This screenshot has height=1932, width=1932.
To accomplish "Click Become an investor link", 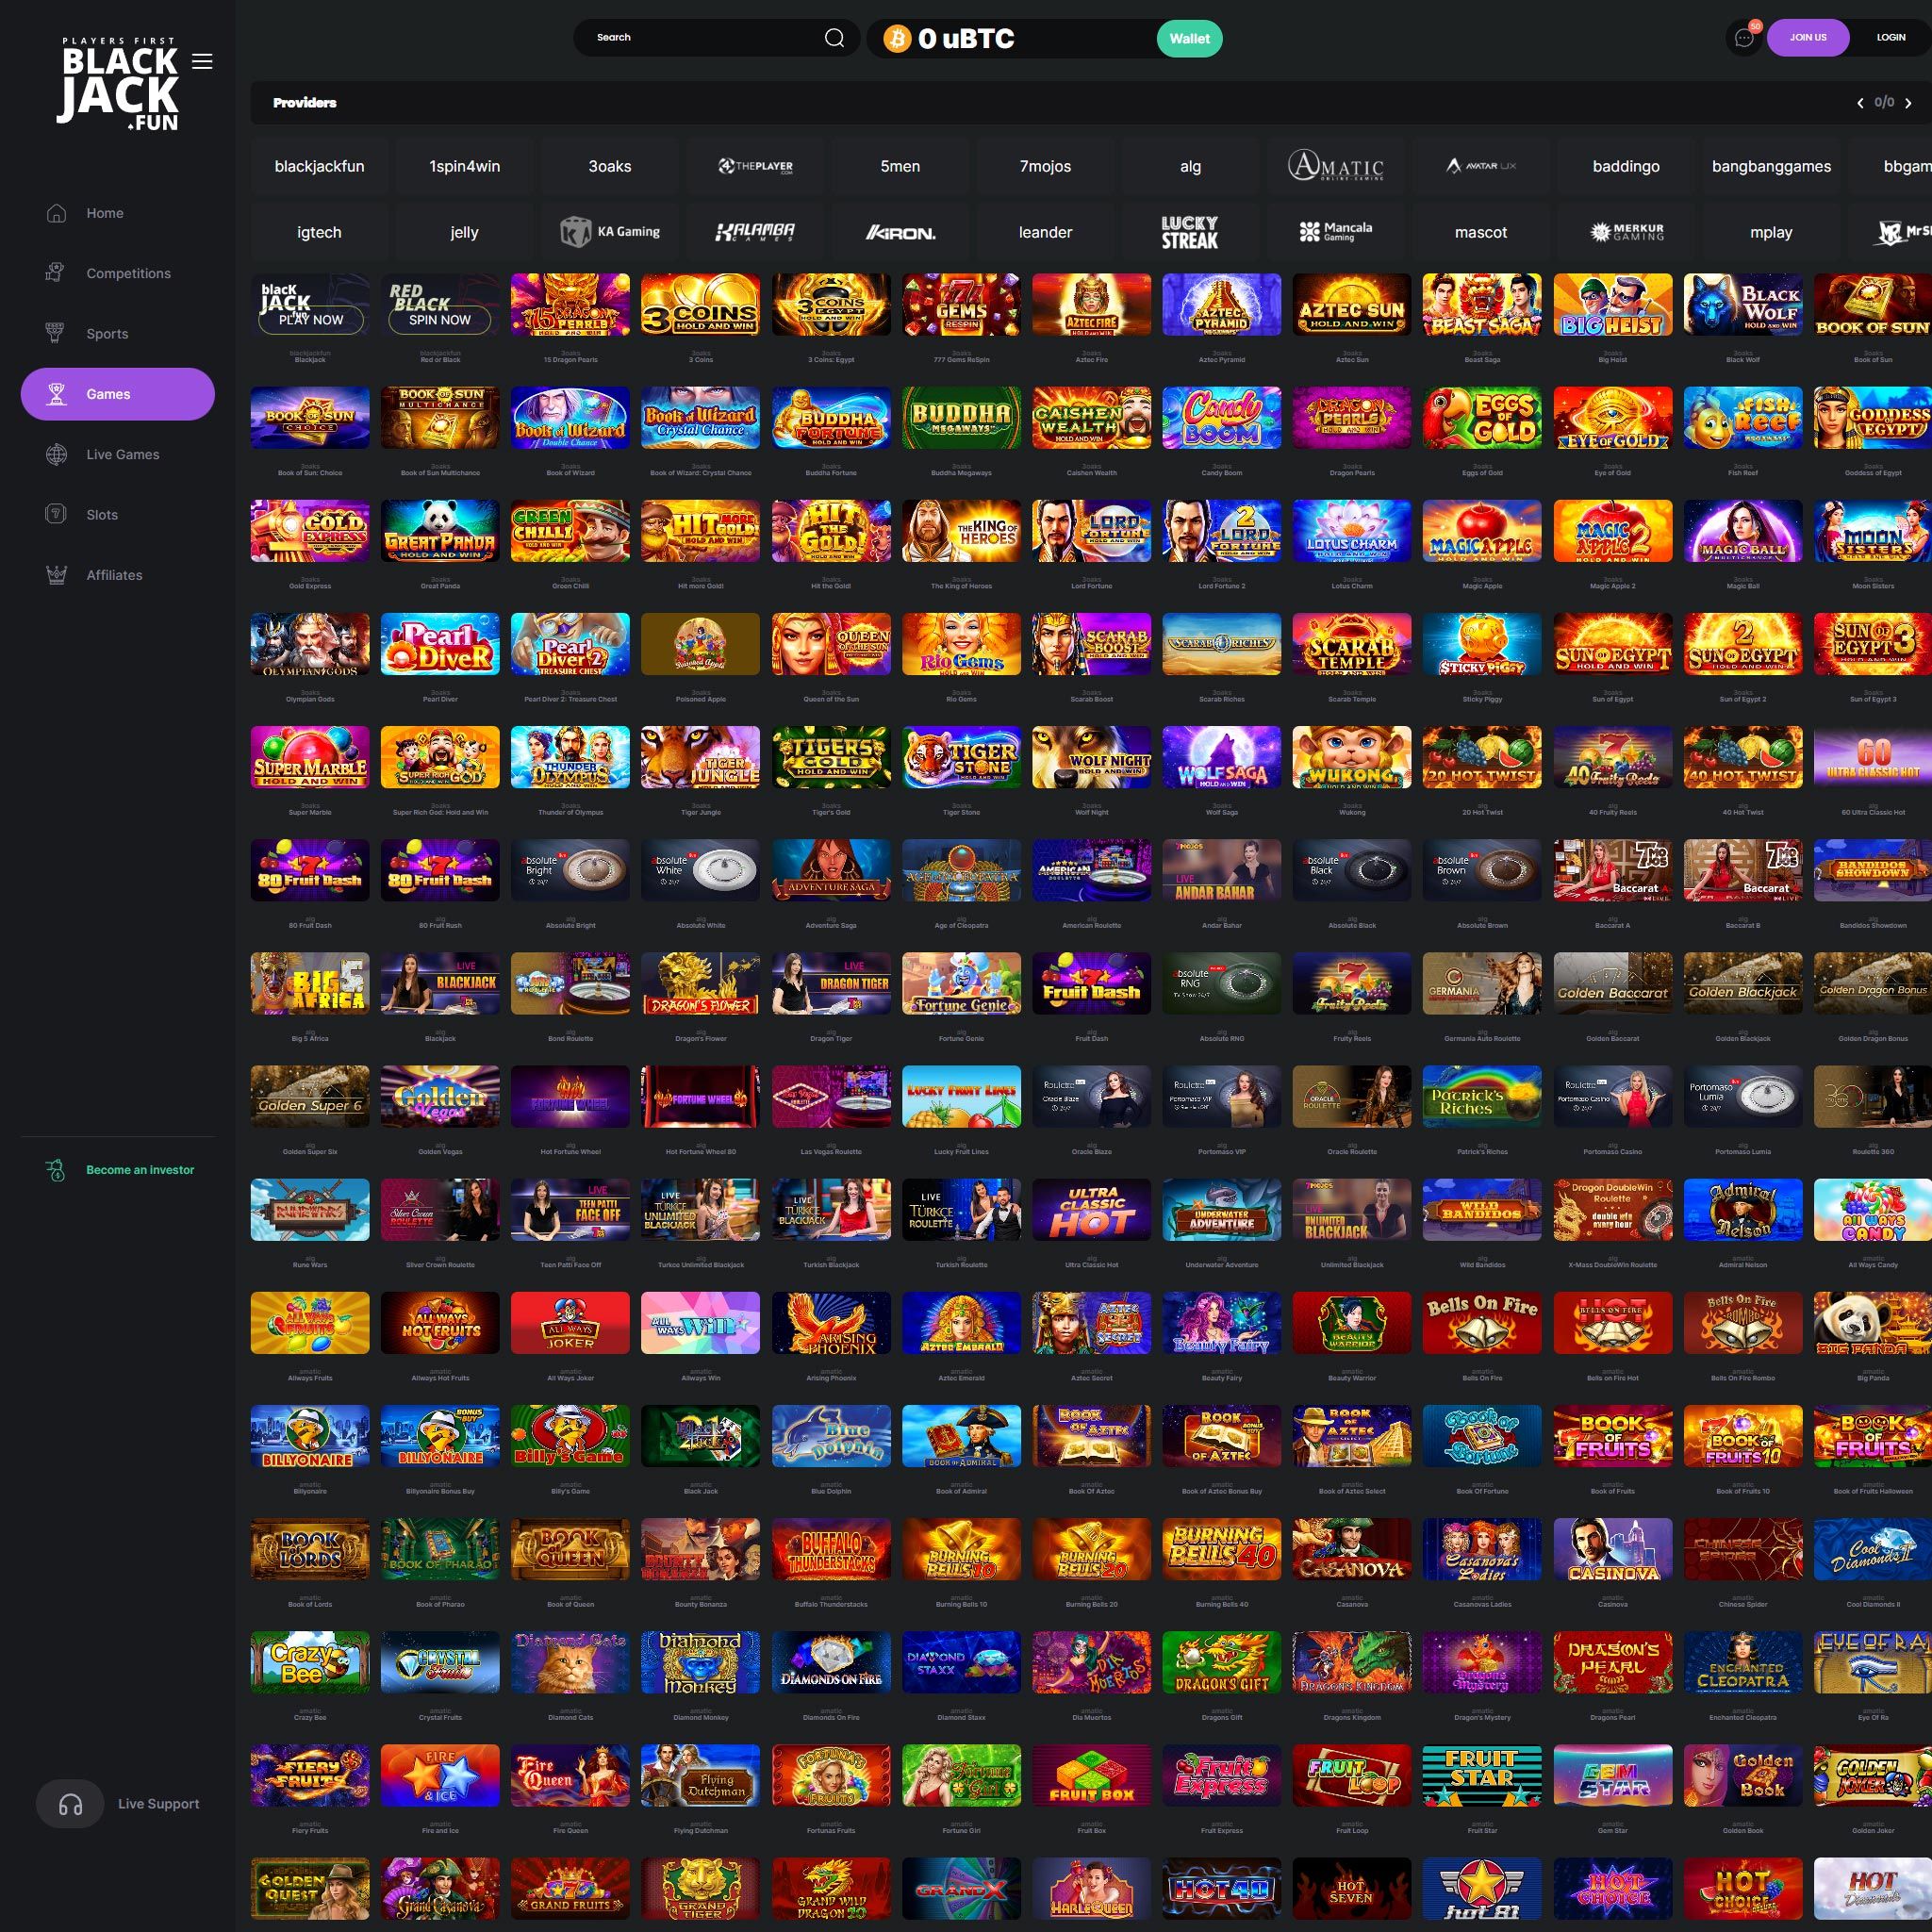I will click(x=140, y=1170).
